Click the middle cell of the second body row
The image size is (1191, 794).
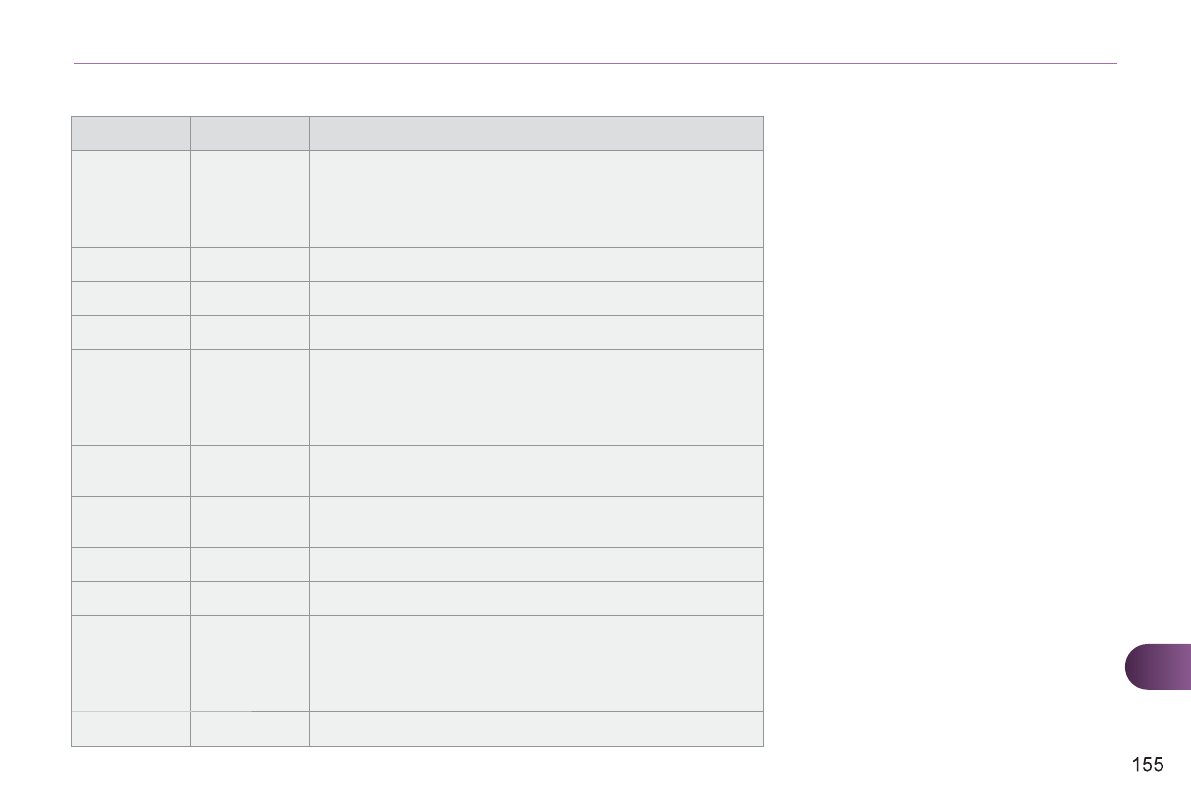249,264
